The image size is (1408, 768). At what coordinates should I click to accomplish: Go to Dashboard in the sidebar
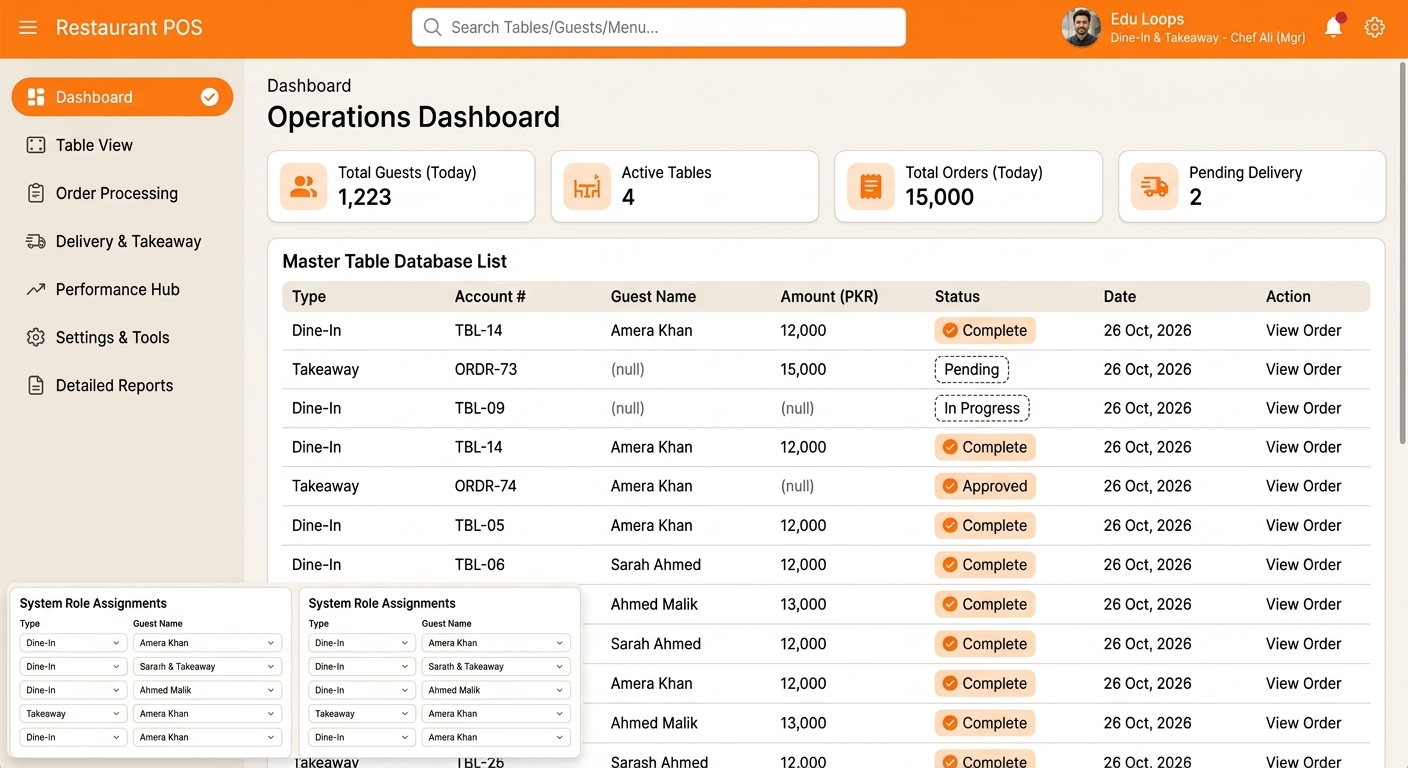(x=122, y=97)
